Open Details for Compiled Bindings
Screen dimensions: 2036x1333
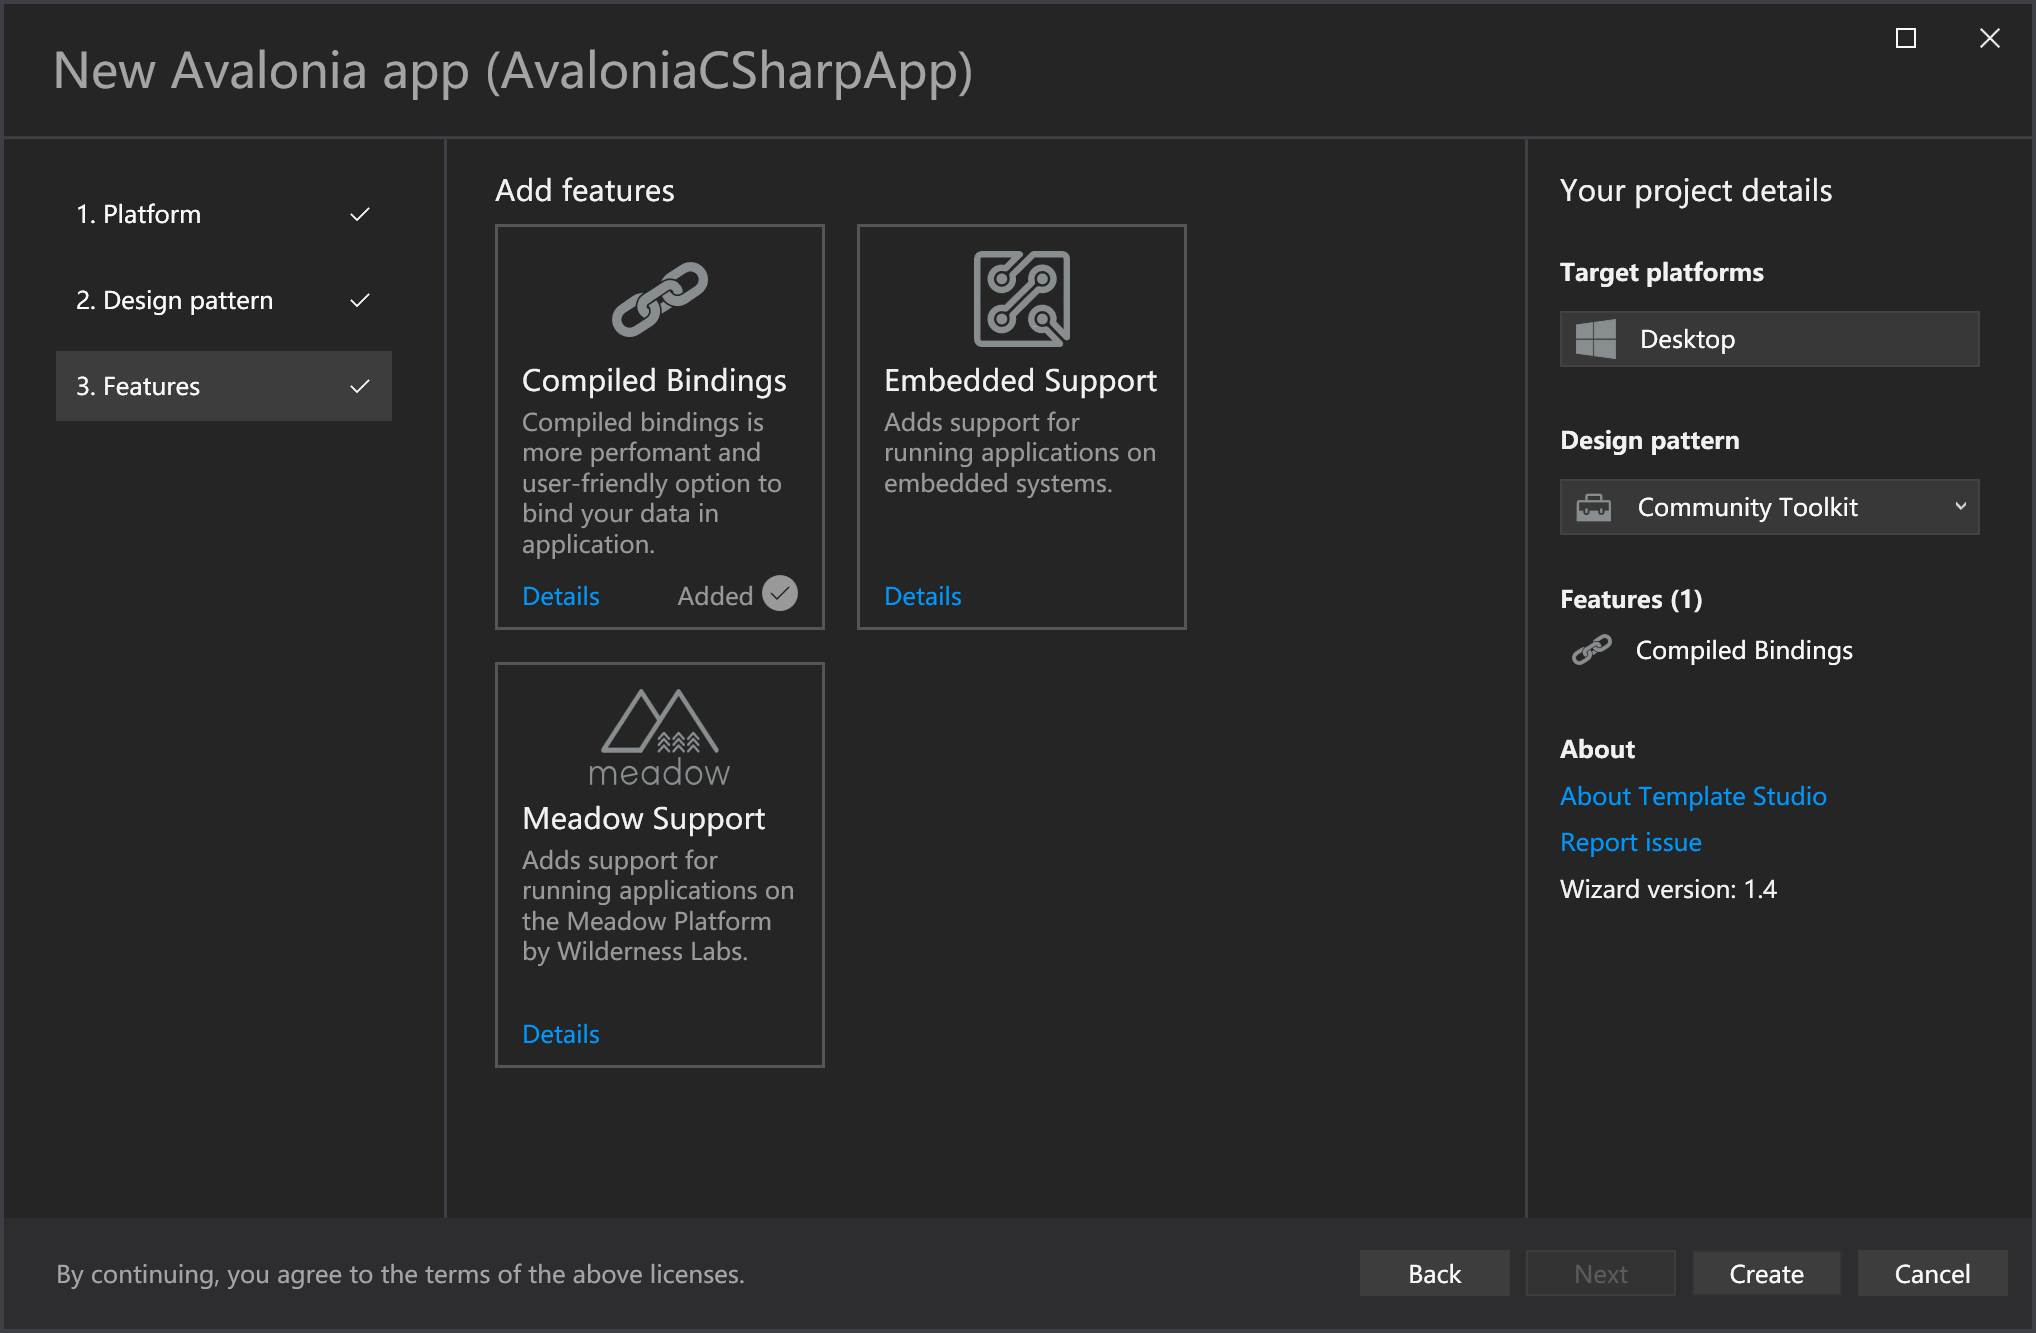point(561,596)
